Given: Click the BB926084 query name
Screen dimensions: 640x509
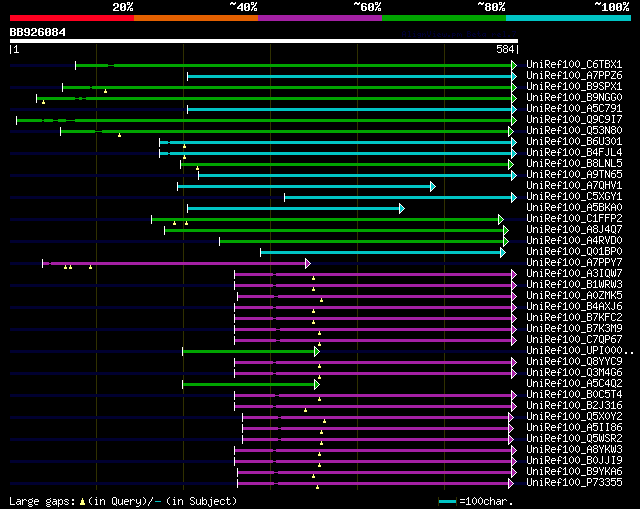Looking at the screenshot, I should (38, 32).
